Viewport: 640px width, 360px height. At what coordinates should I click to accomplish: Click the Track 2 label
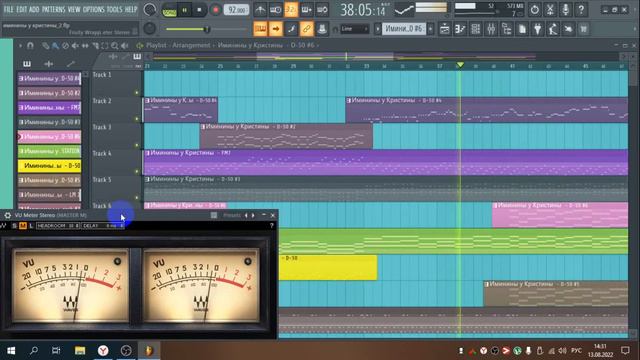pos(102,101)
